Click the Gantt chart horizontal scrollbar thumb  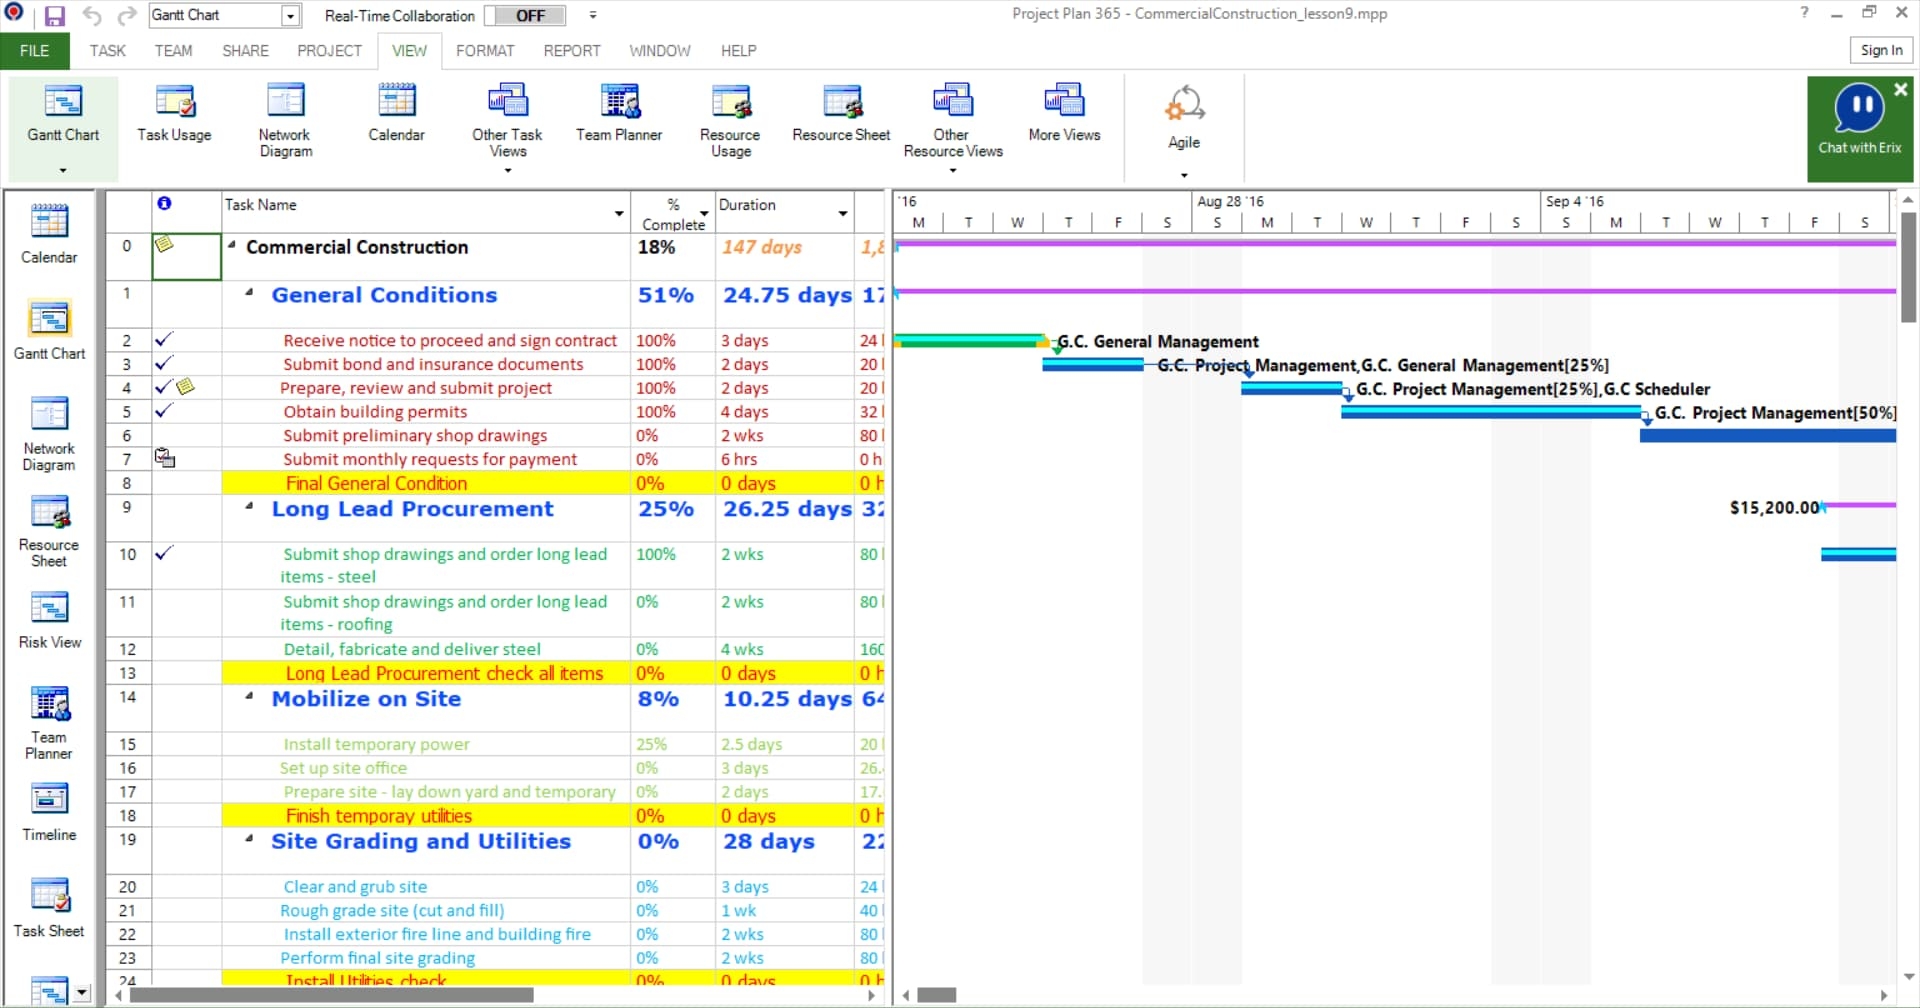coord(937,995)
